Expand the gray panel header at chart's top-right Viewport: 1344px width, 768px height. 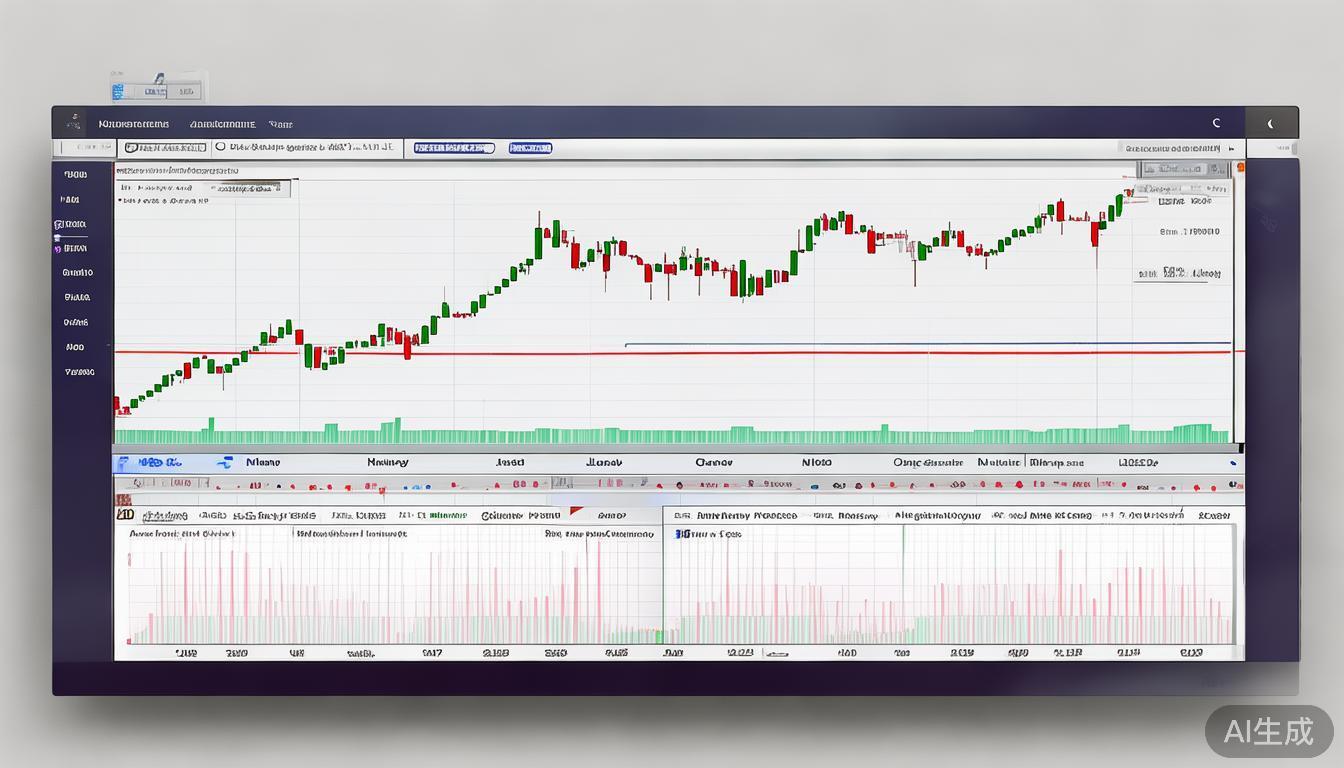(x=1185, y=169)
